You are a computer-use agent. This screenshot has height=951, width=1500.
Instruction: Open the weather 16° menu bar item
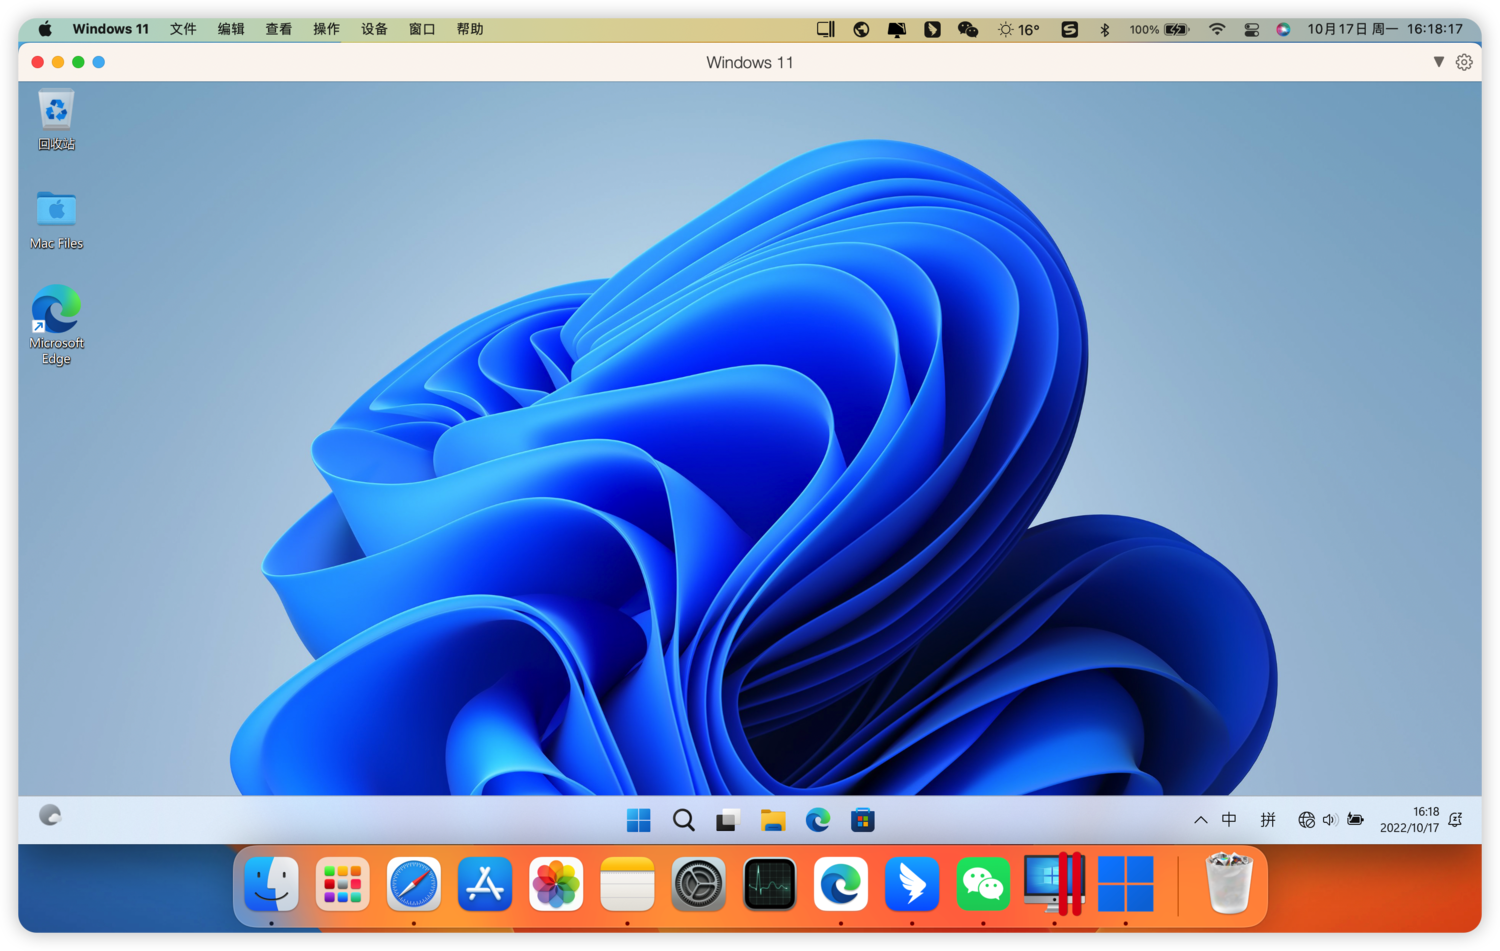coord(1018,30)
